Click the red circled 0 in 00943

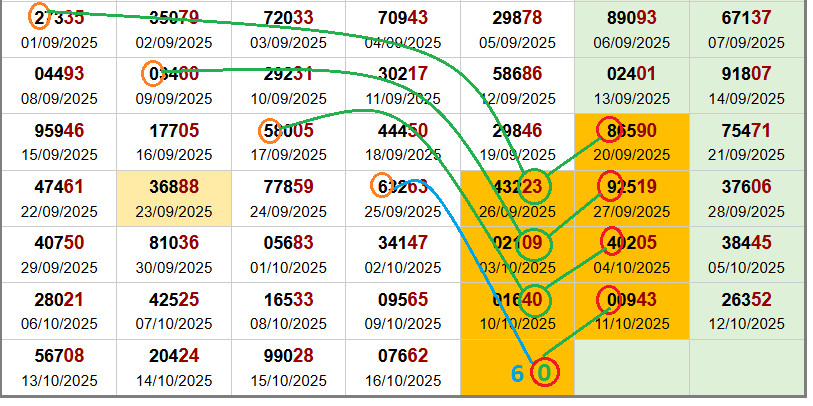click(x=609, y=298)
